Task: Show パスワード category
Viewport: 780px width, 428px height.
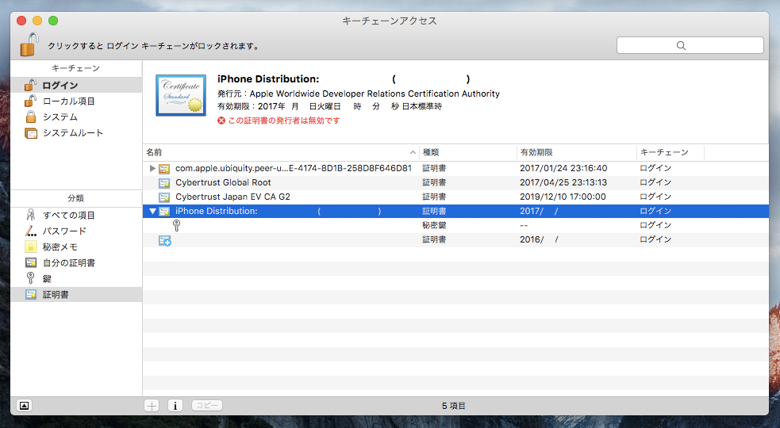Action: coord(76,231)
